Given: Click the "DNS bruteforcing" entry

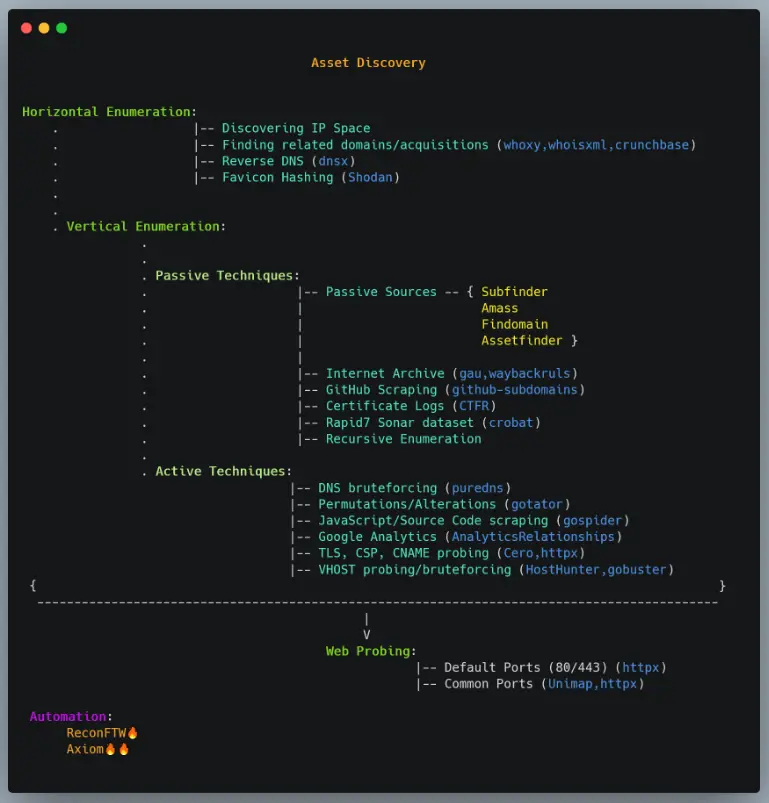Looking at the screenshot, I should 378,488.
